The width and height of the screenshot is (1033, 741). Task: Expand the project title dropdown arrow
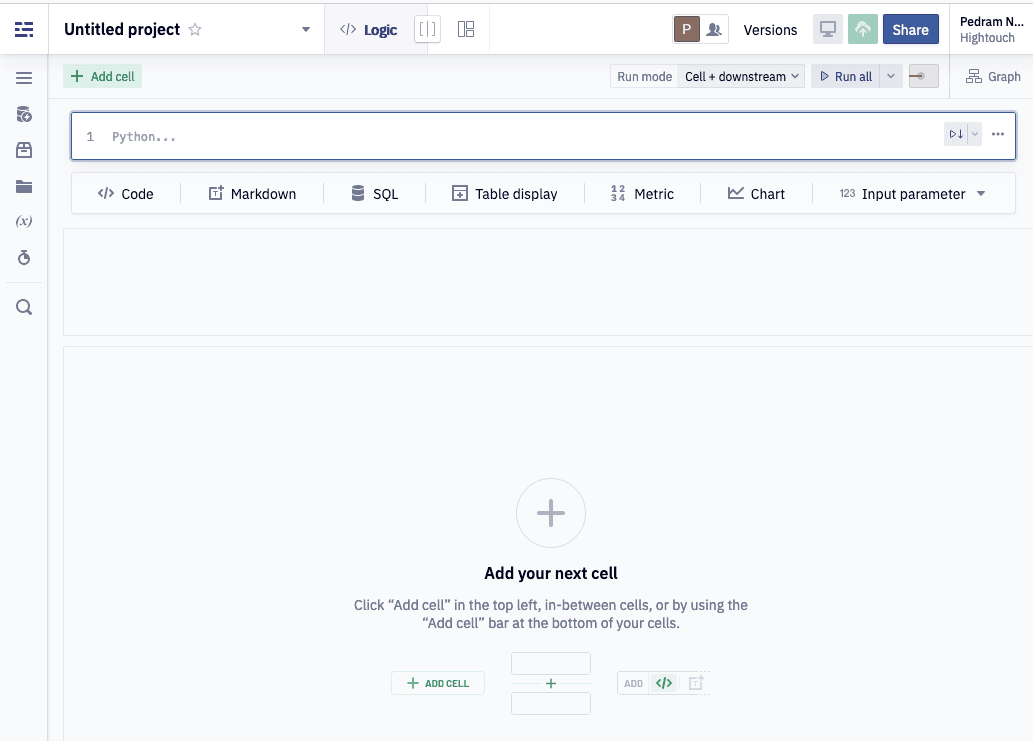[306, 30]
